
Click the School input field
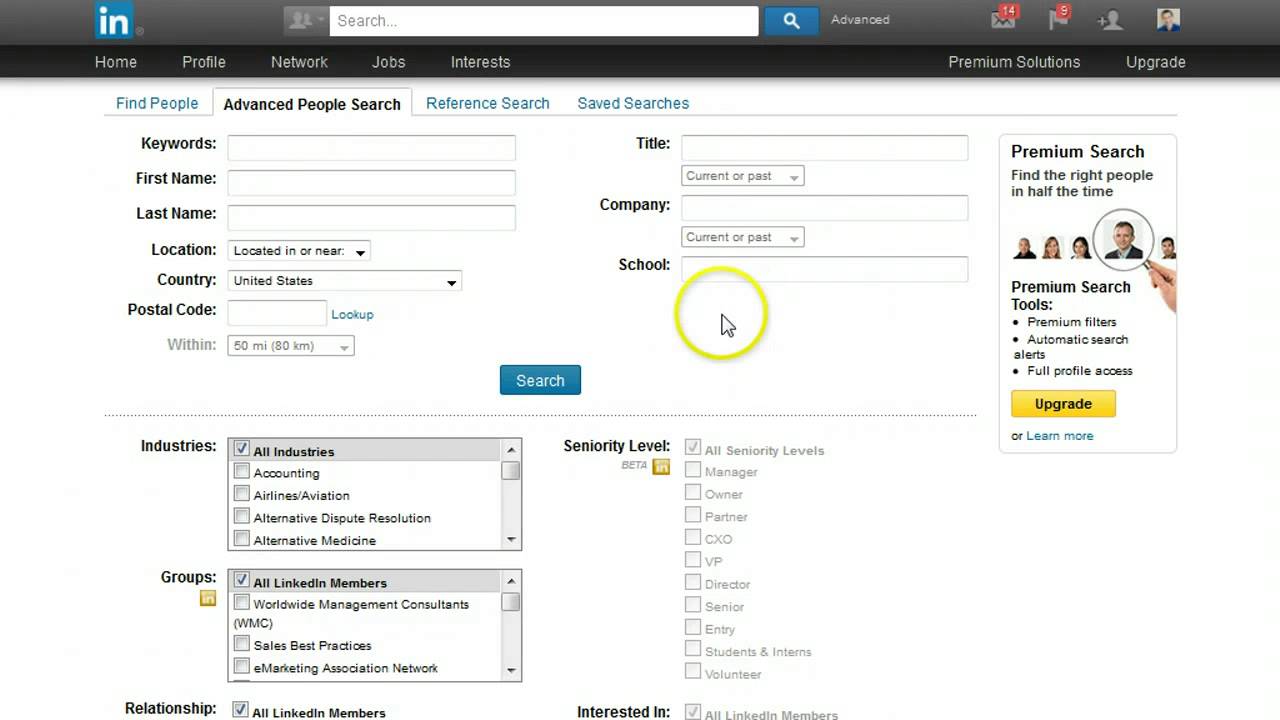825,269
